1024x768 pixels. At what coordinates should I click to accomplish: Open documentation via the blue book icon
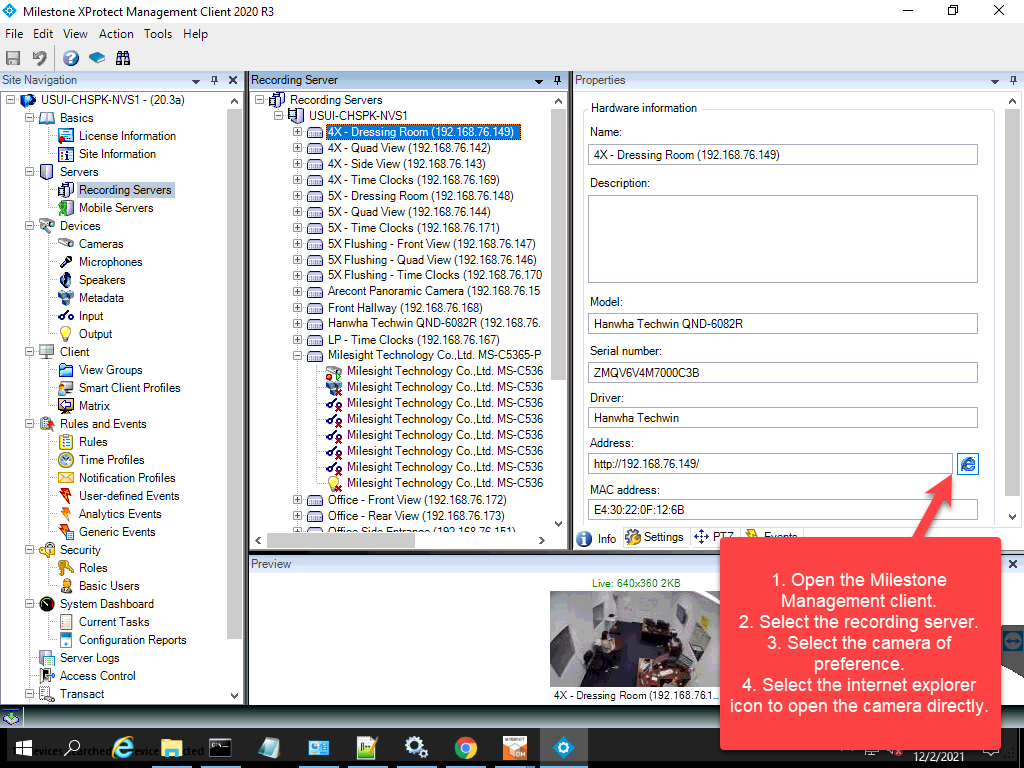(97, 57)
